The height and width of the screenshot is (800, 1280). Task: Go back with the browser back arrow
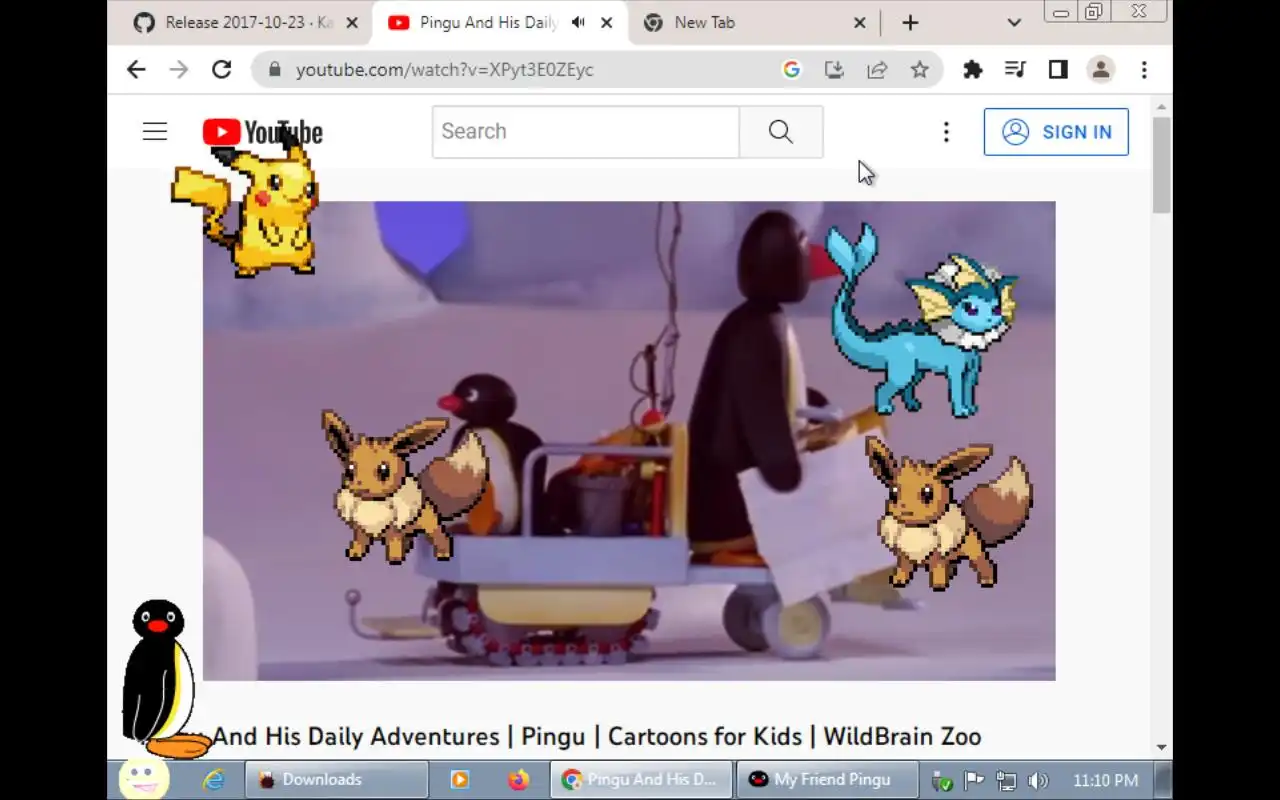(x=136, y=69)
